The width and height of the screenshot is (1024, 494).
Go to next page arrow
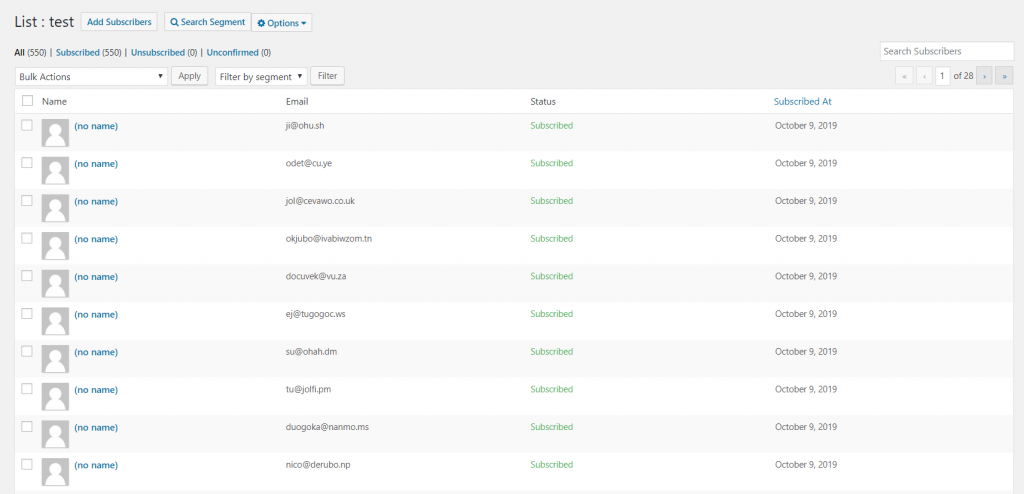coord(984,76)
